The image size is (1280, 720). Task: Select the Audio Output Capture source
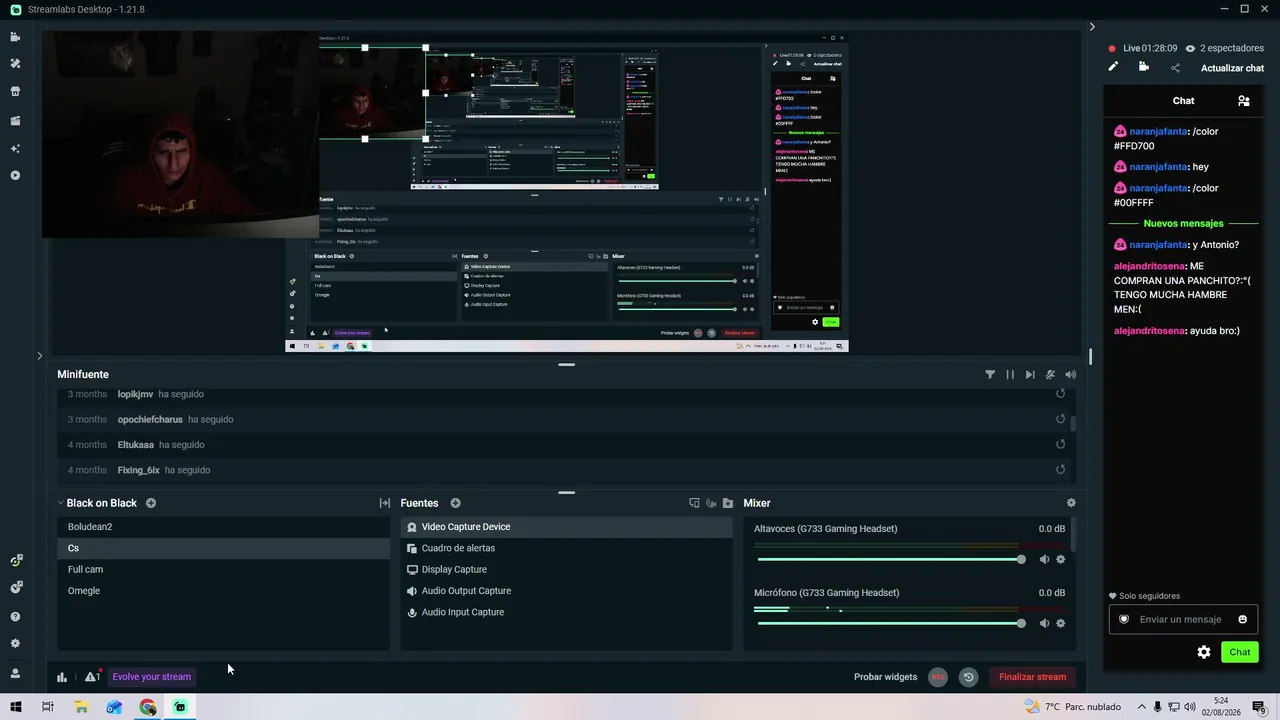(x=567, y=591)
